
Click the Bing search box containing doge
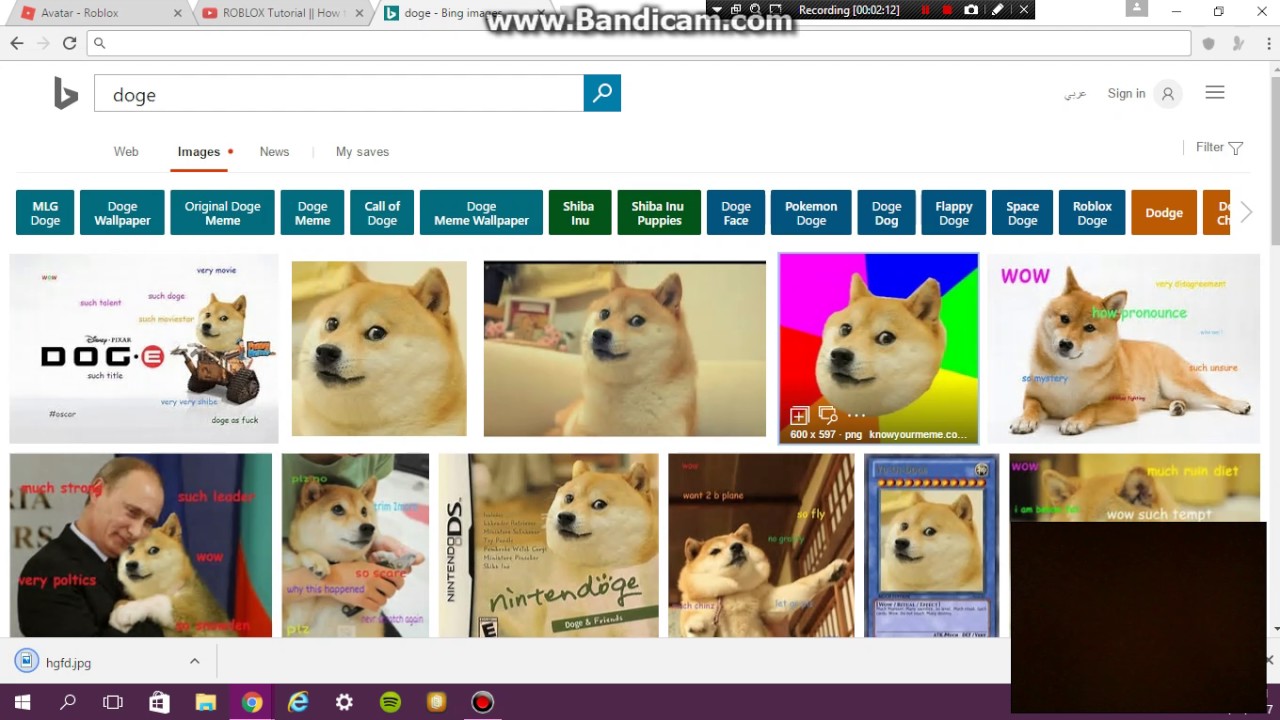[339, 93]
